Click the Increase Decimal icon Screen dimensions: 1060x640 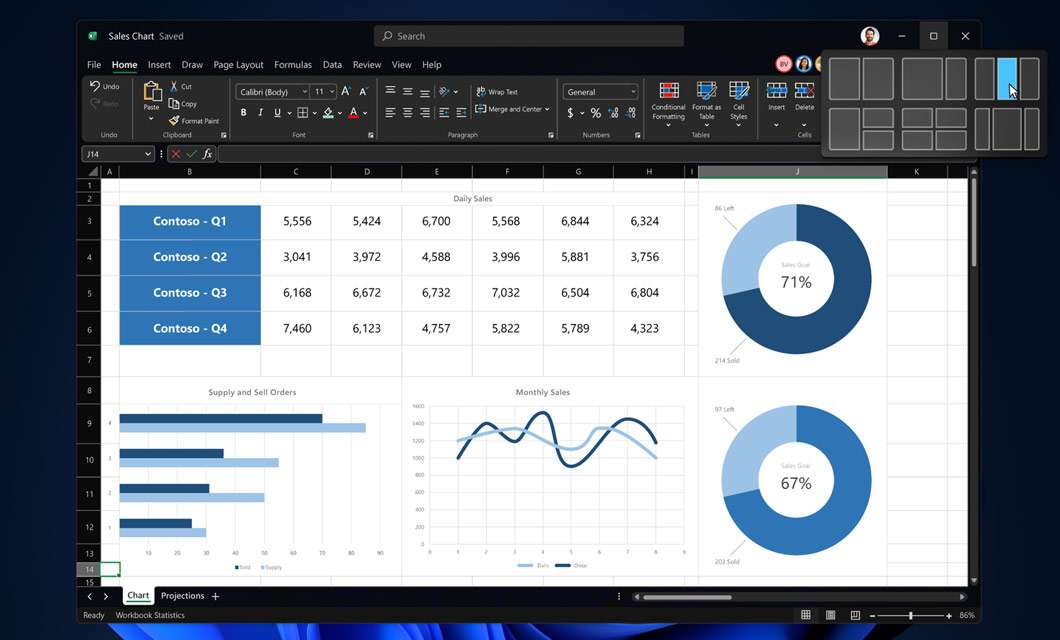tap(613, 113)
